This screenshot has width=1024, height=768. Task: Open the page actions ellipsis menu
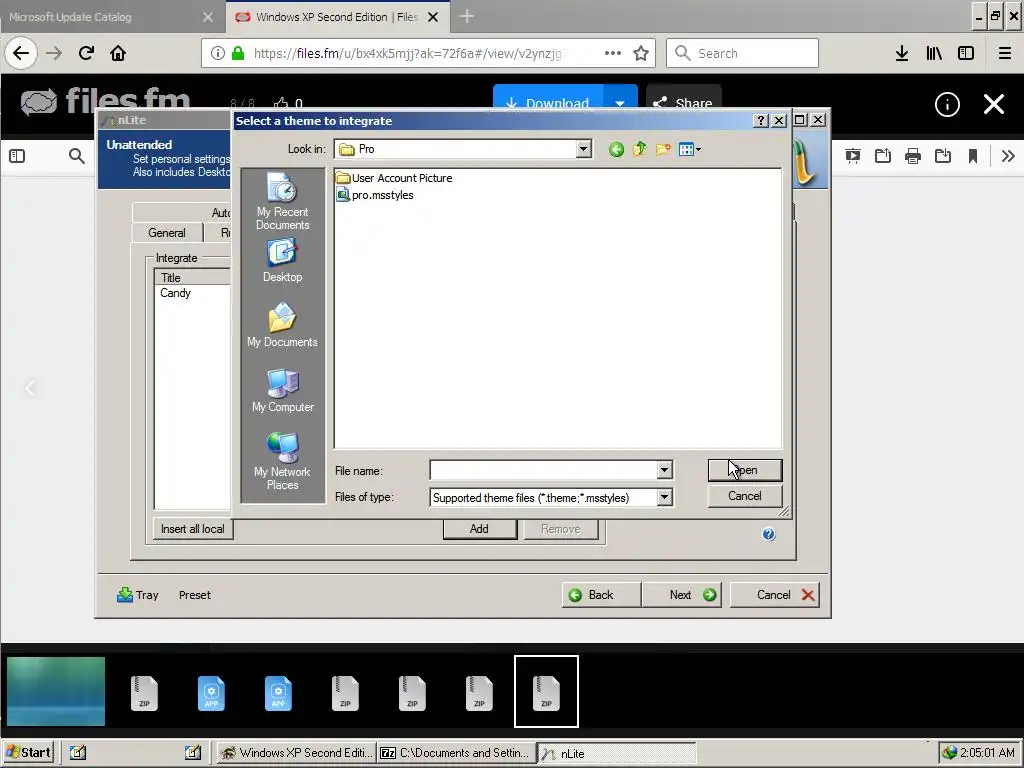point(613,53)
